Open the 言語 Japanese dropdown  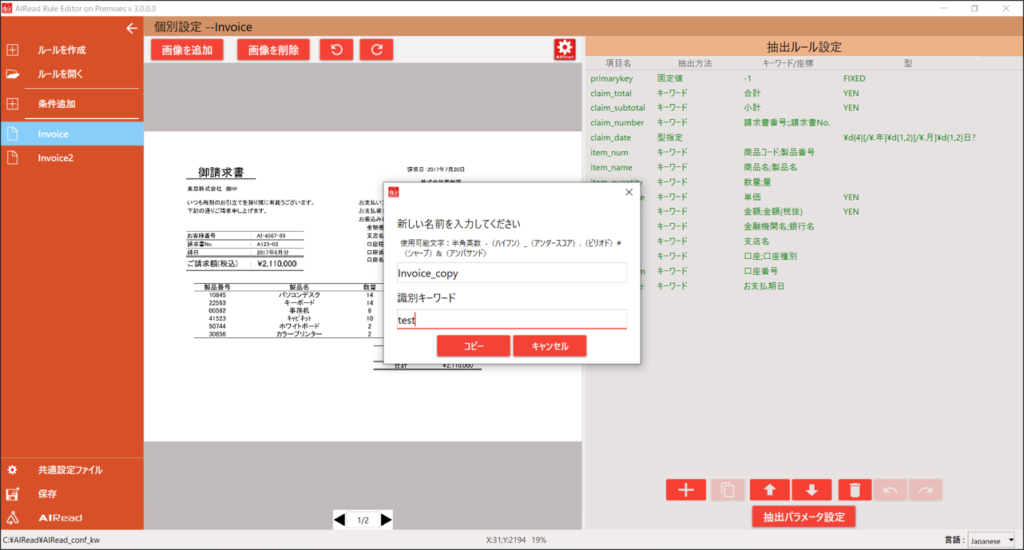(991, 540)
